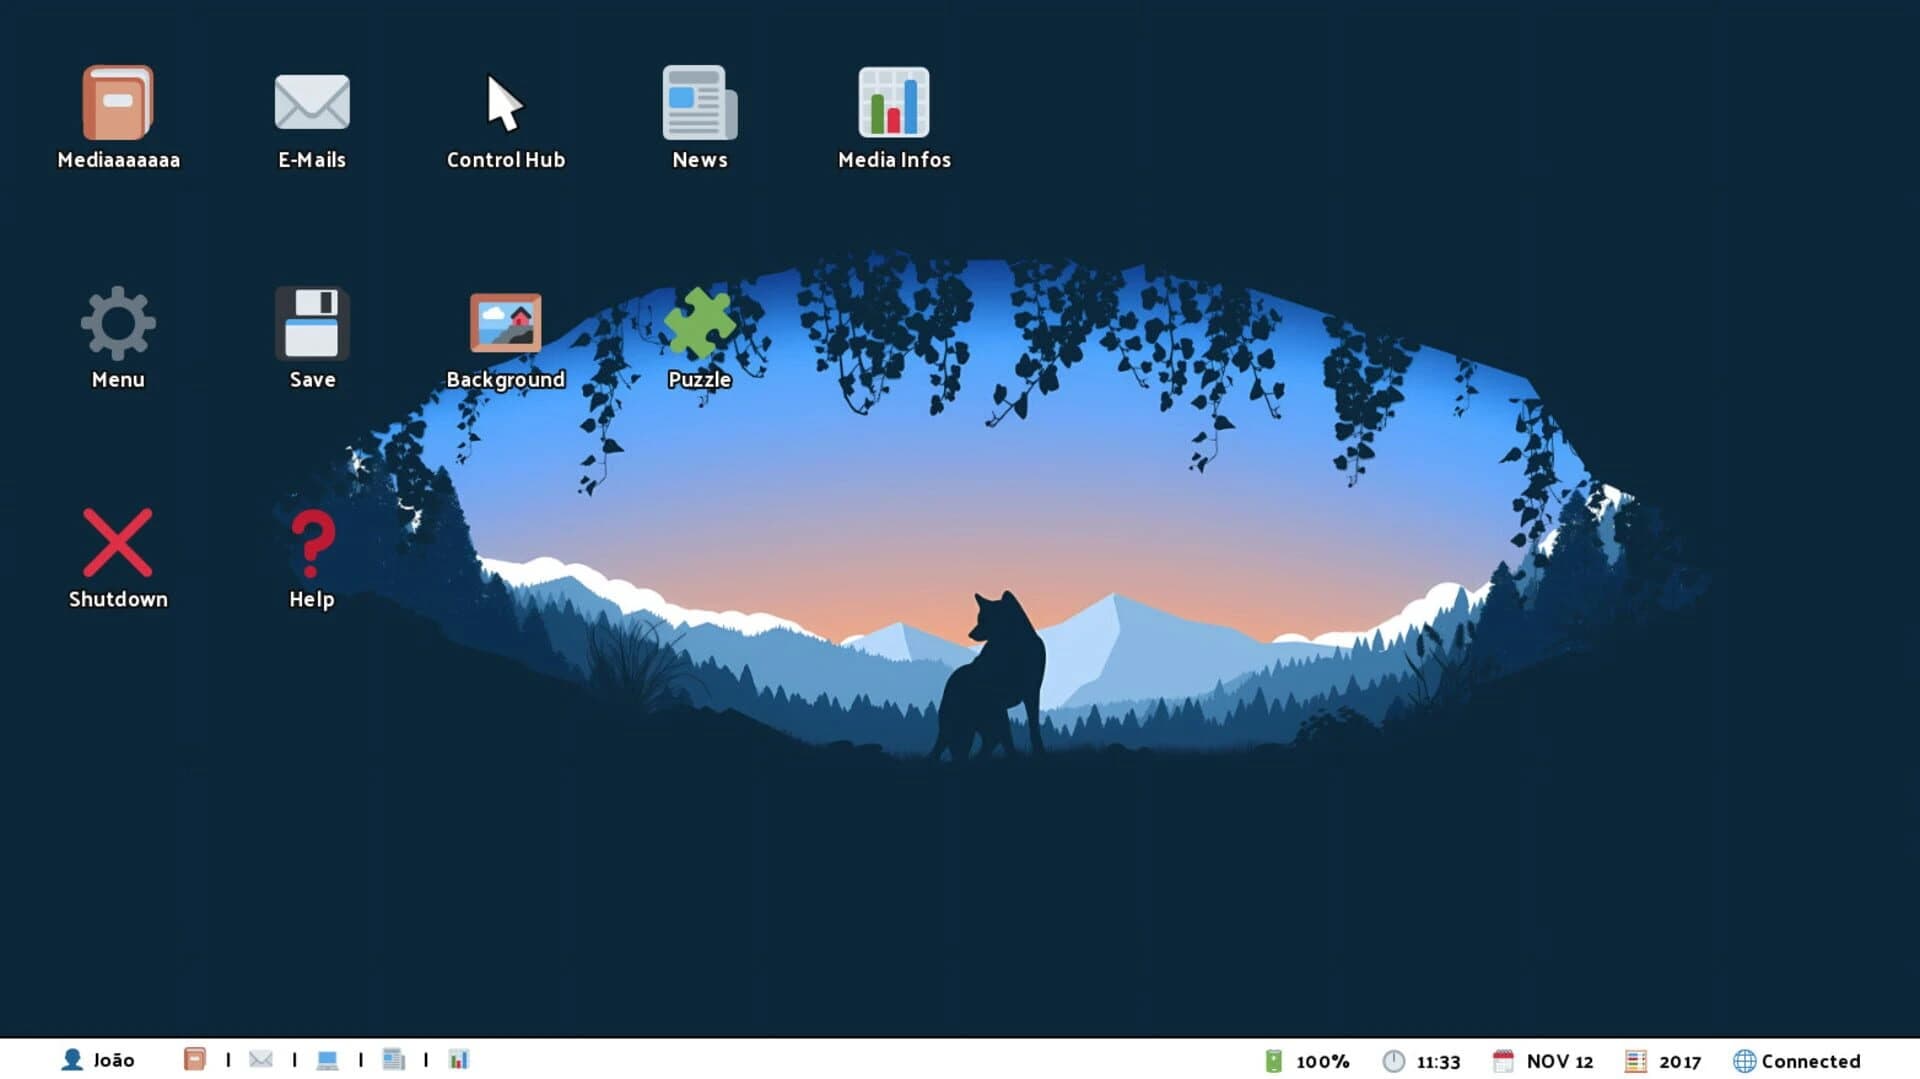
Task: Change the desktop Background
Action: tap(505, 323)
